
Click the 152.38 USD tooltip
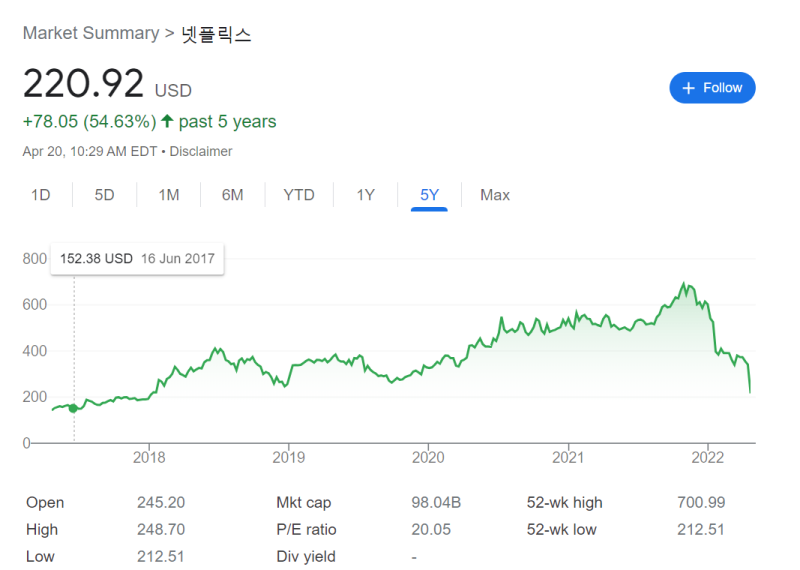137,259
